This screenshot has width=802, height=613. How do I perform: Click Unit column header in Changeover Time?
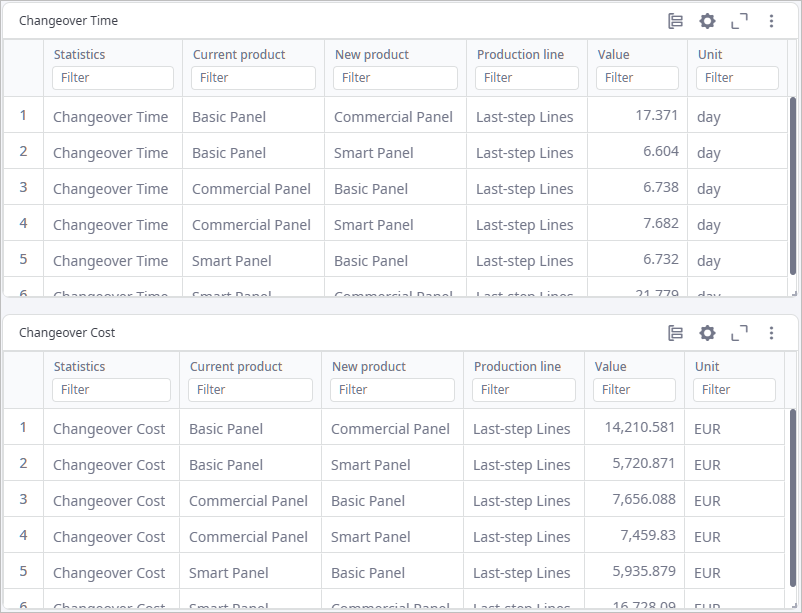[709, 55]
